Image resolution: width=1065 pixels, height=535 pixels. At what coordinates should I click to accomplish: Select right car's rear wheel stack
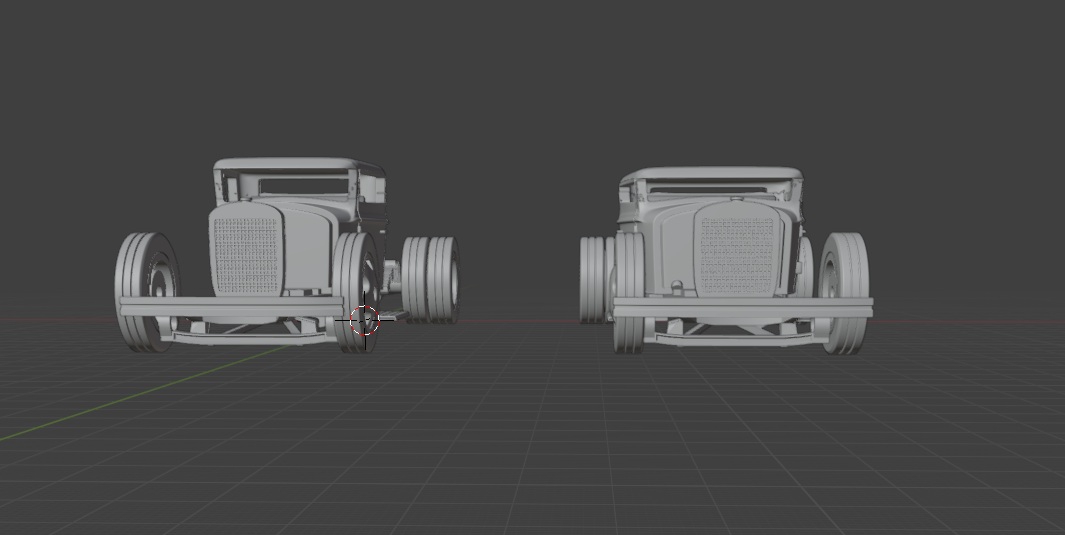click(594, 278)
